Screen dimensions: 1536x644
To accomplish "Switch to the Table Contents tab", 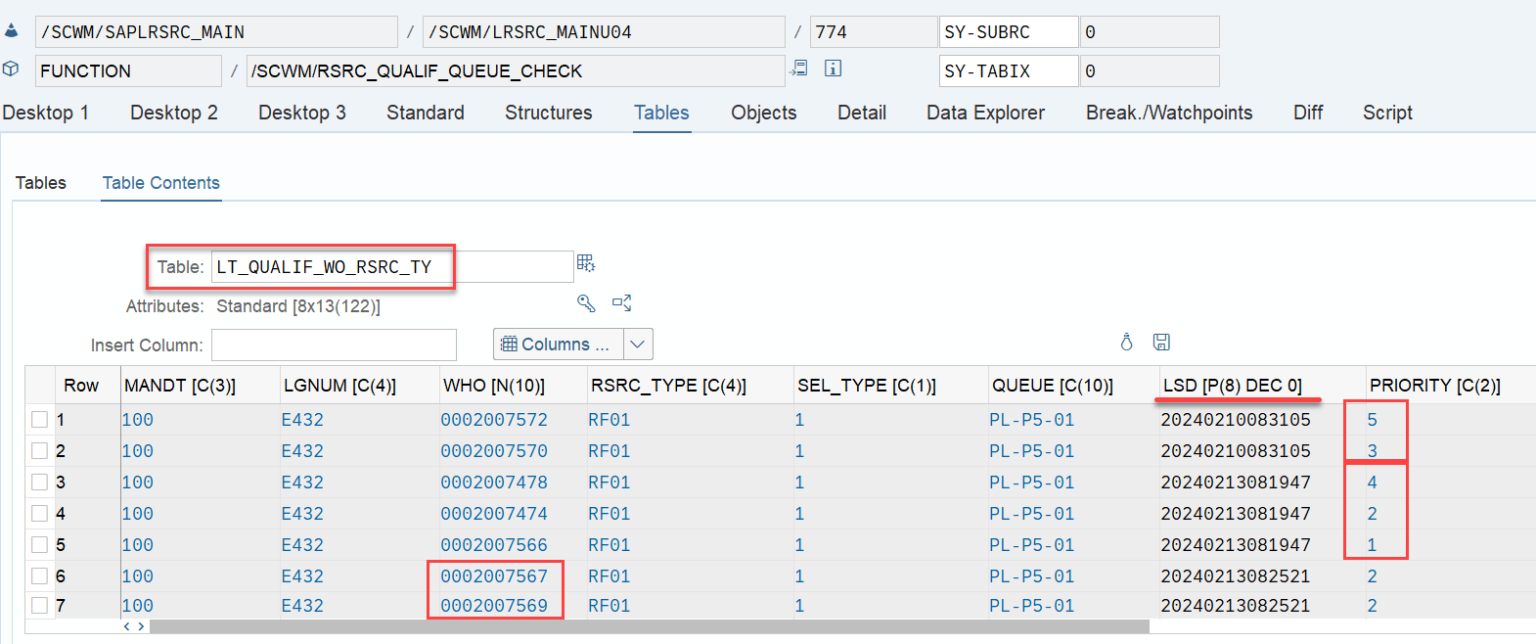I will pos(160,183).
